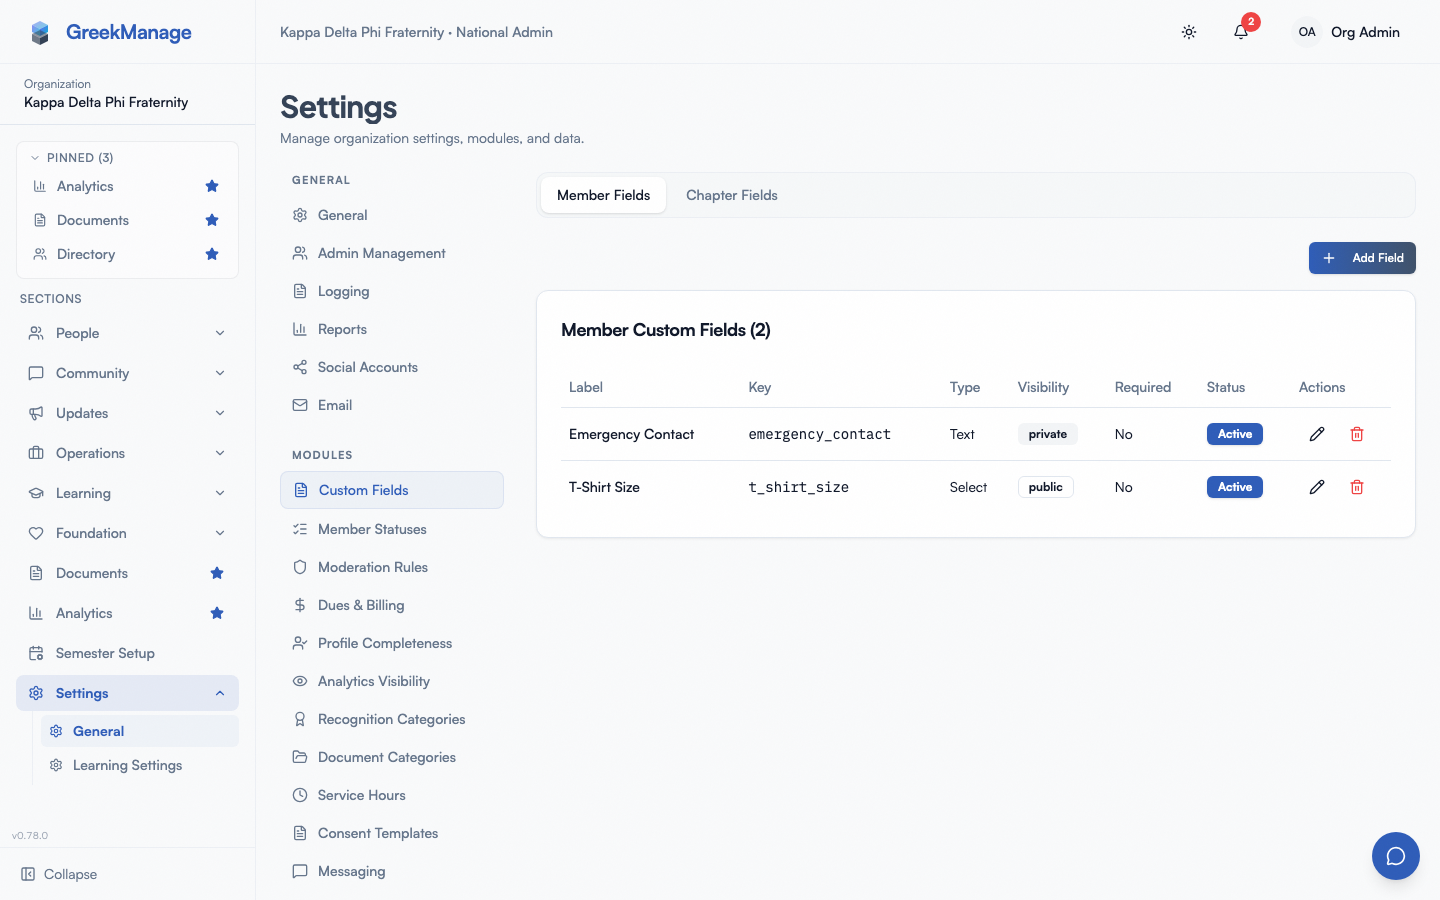Image resolution: width=1440 pixels, height=900 pixels.
Task: Click the Add Field button
Action: (1362, 258)
